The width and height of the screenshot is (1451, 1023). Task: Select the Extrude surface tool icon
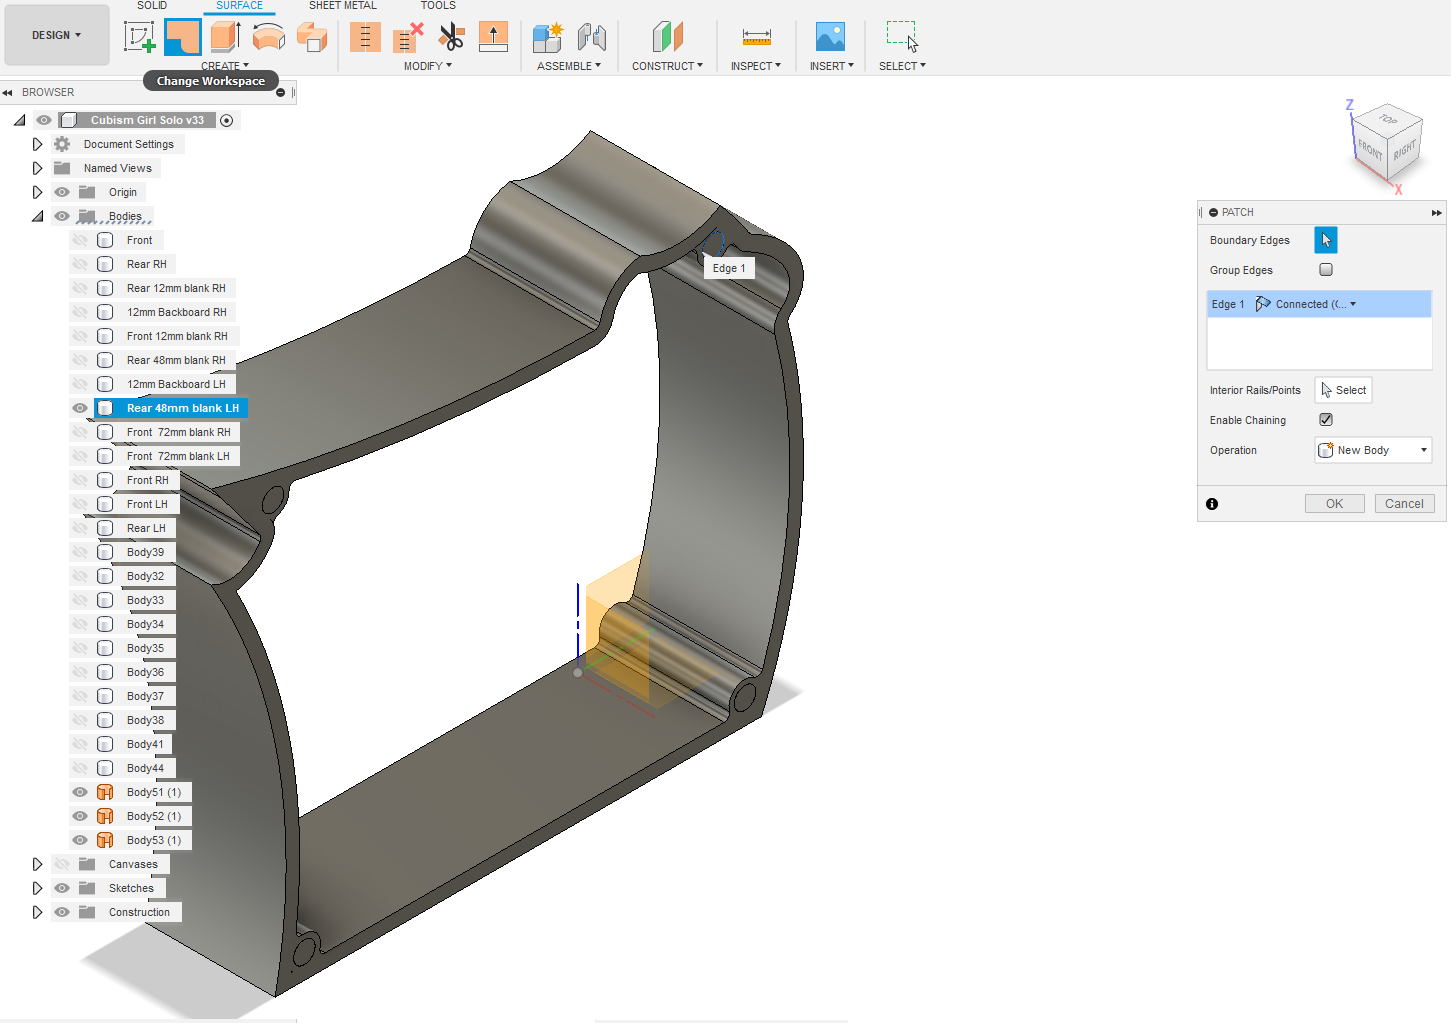[x=225, y=37]
